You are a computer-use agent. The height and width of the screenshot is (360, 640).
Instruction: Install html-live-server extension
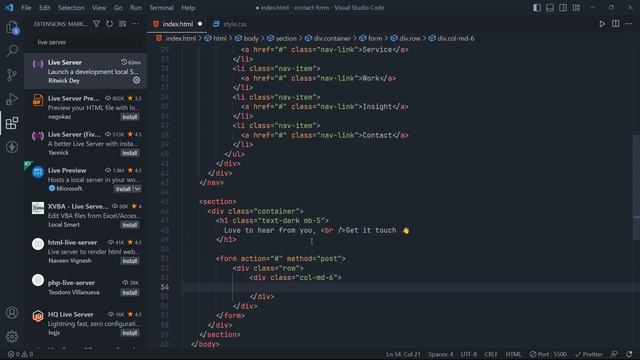point(130,261)
